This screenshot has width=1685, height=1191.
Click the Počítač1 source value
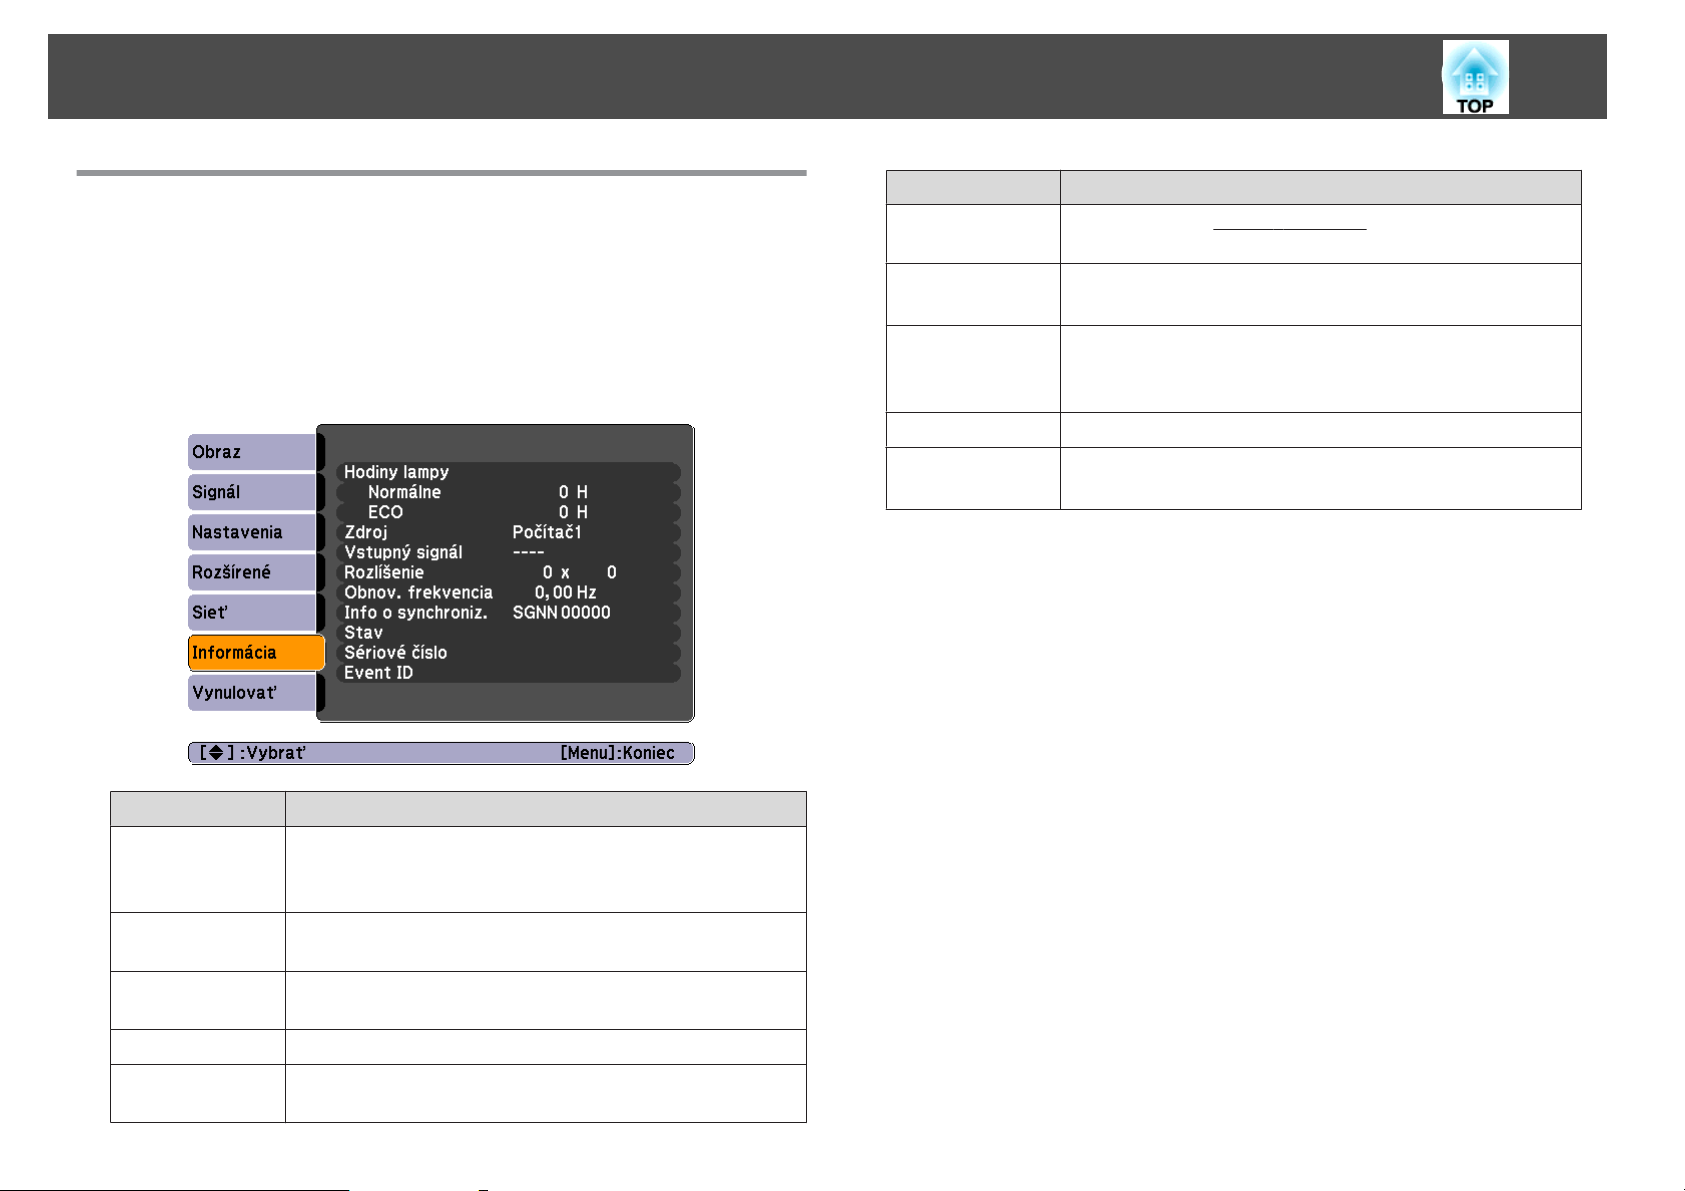pyautogui.click(x=547, y=532)
